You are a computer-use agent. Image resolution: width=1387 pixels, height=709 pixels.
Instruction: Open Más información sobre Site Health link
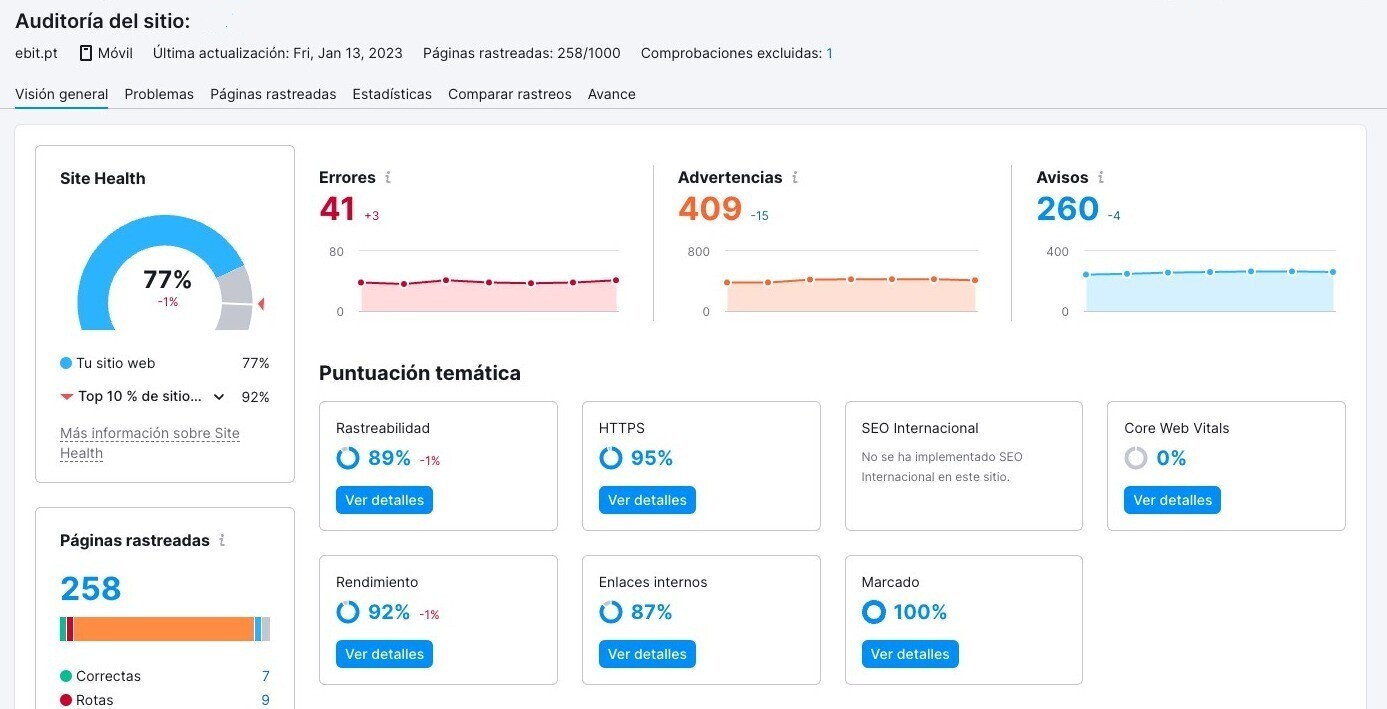click(x=150, y=433)
